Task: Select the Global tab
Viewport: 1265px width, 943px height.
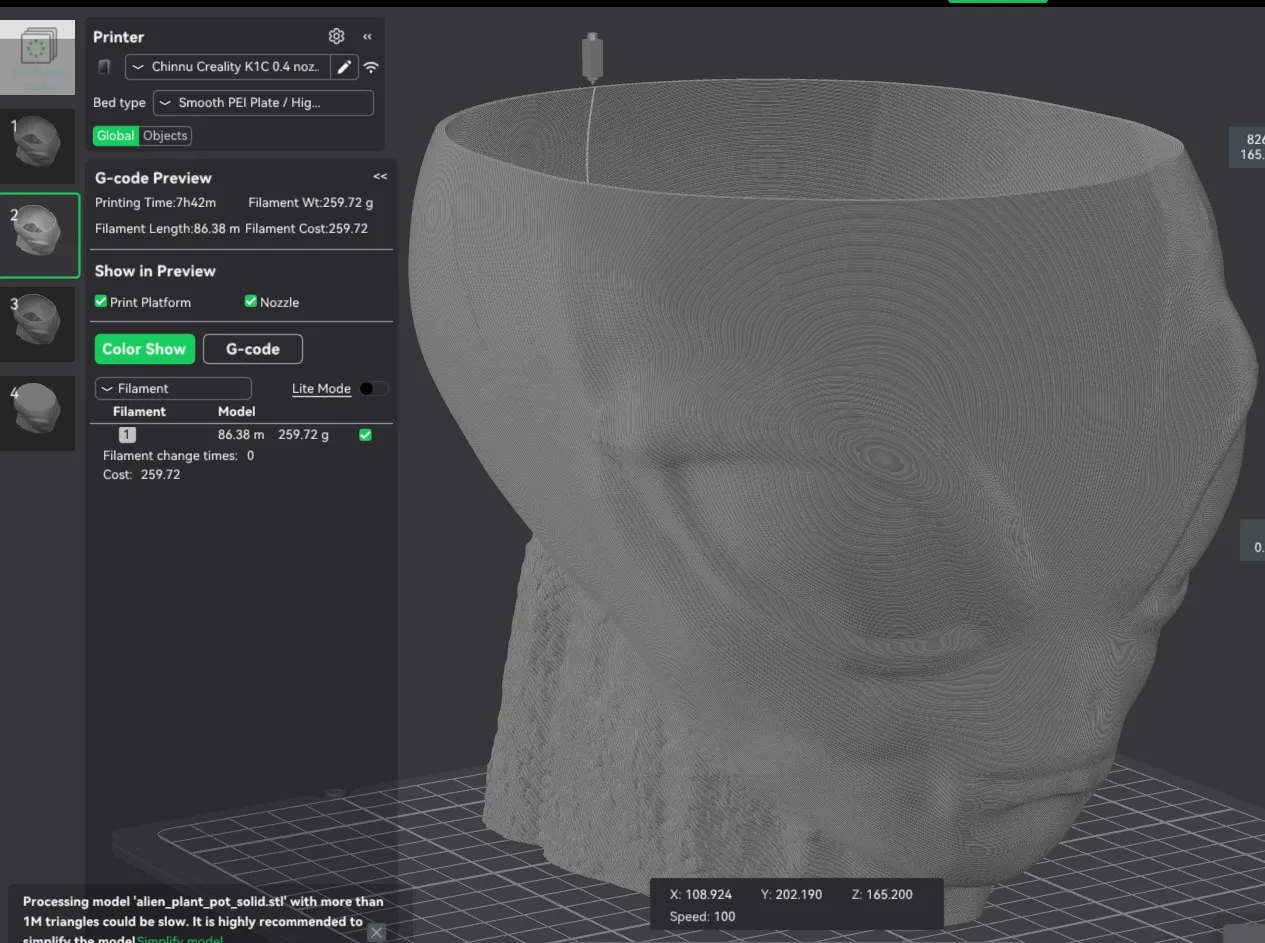Action: tap(116, 136)
